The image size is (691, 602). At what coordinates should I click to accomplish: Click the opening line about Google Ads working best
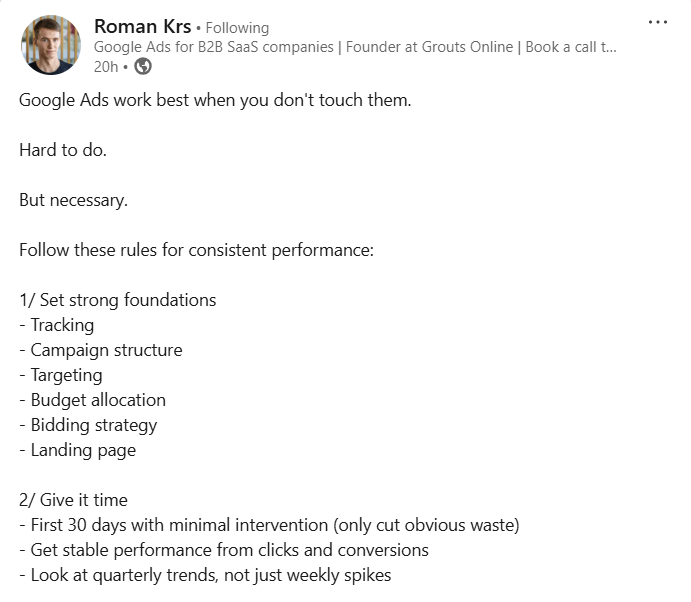tap(215, 101)
